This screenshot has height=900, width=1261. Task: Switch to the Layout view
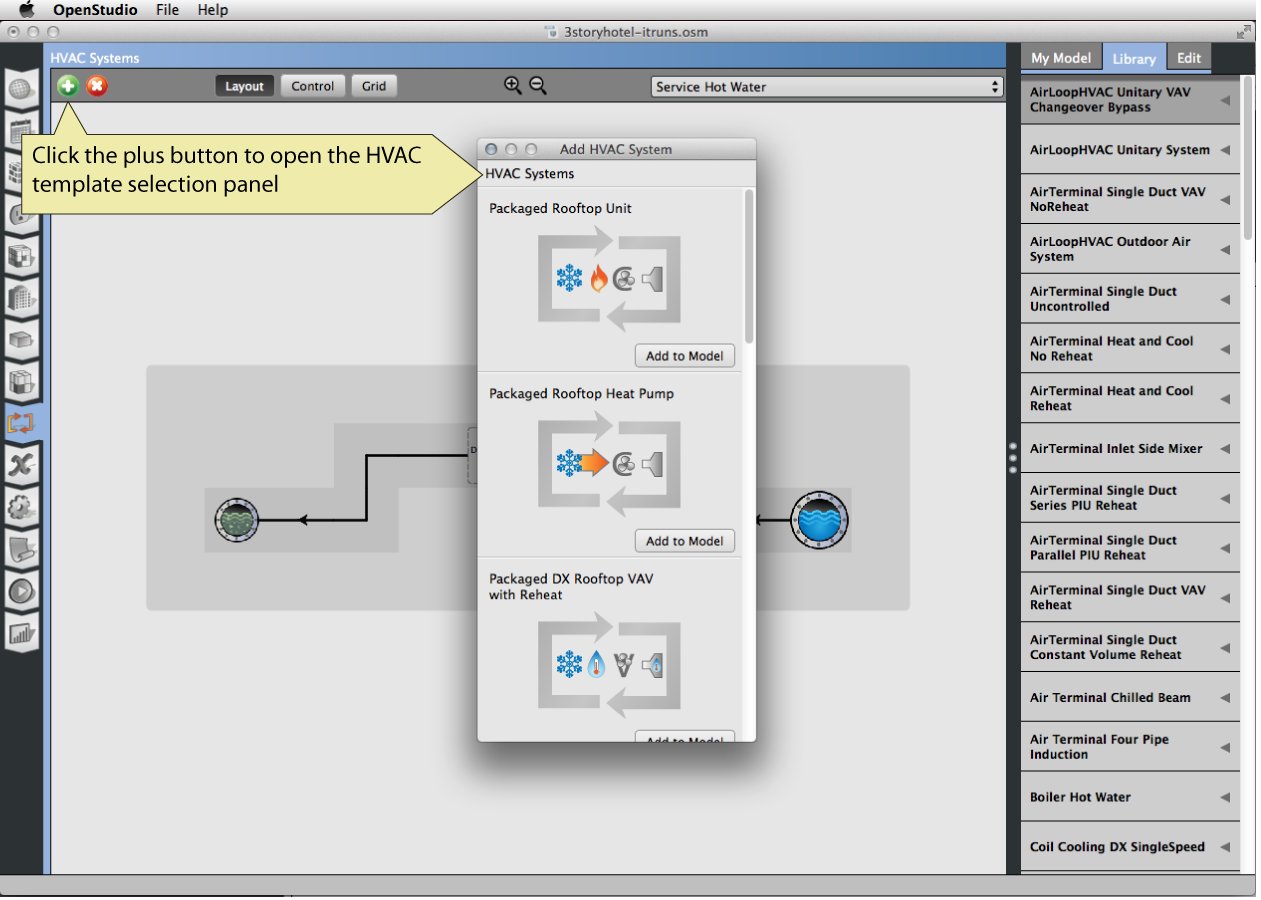click(x=244, y=86)
